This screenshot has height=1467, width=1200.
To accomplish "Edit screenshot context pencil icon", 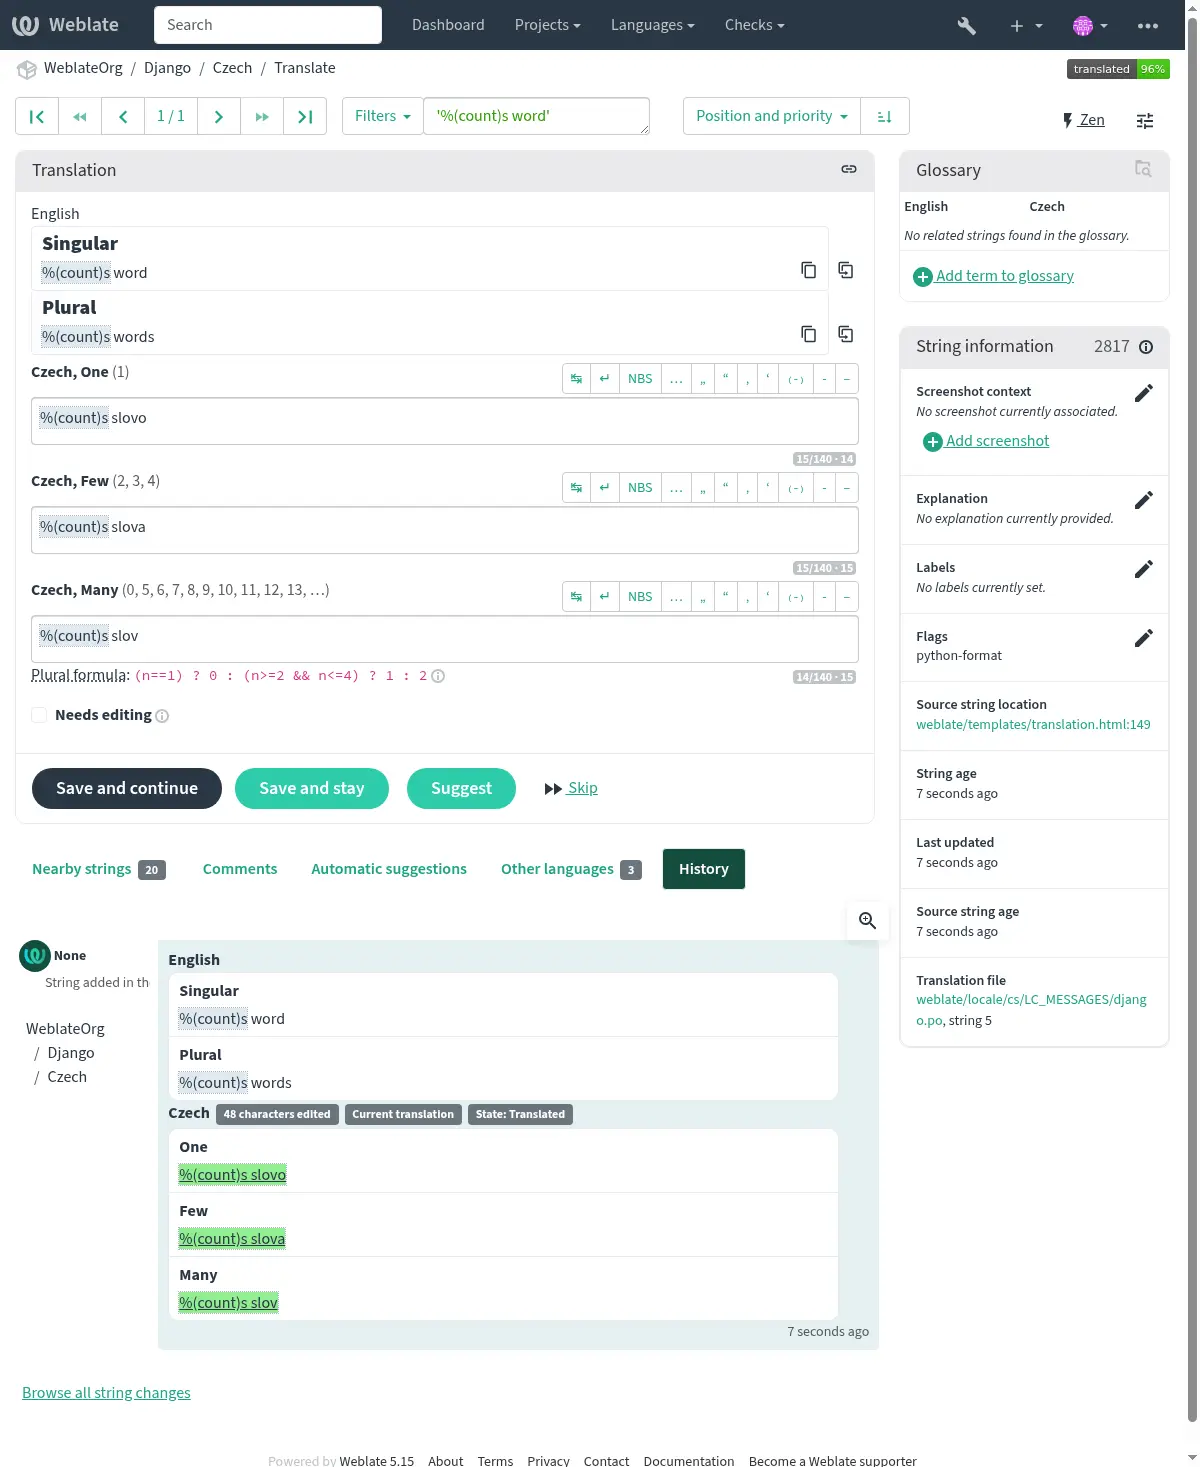I will pyautogui.click(x=1144, y=393).
